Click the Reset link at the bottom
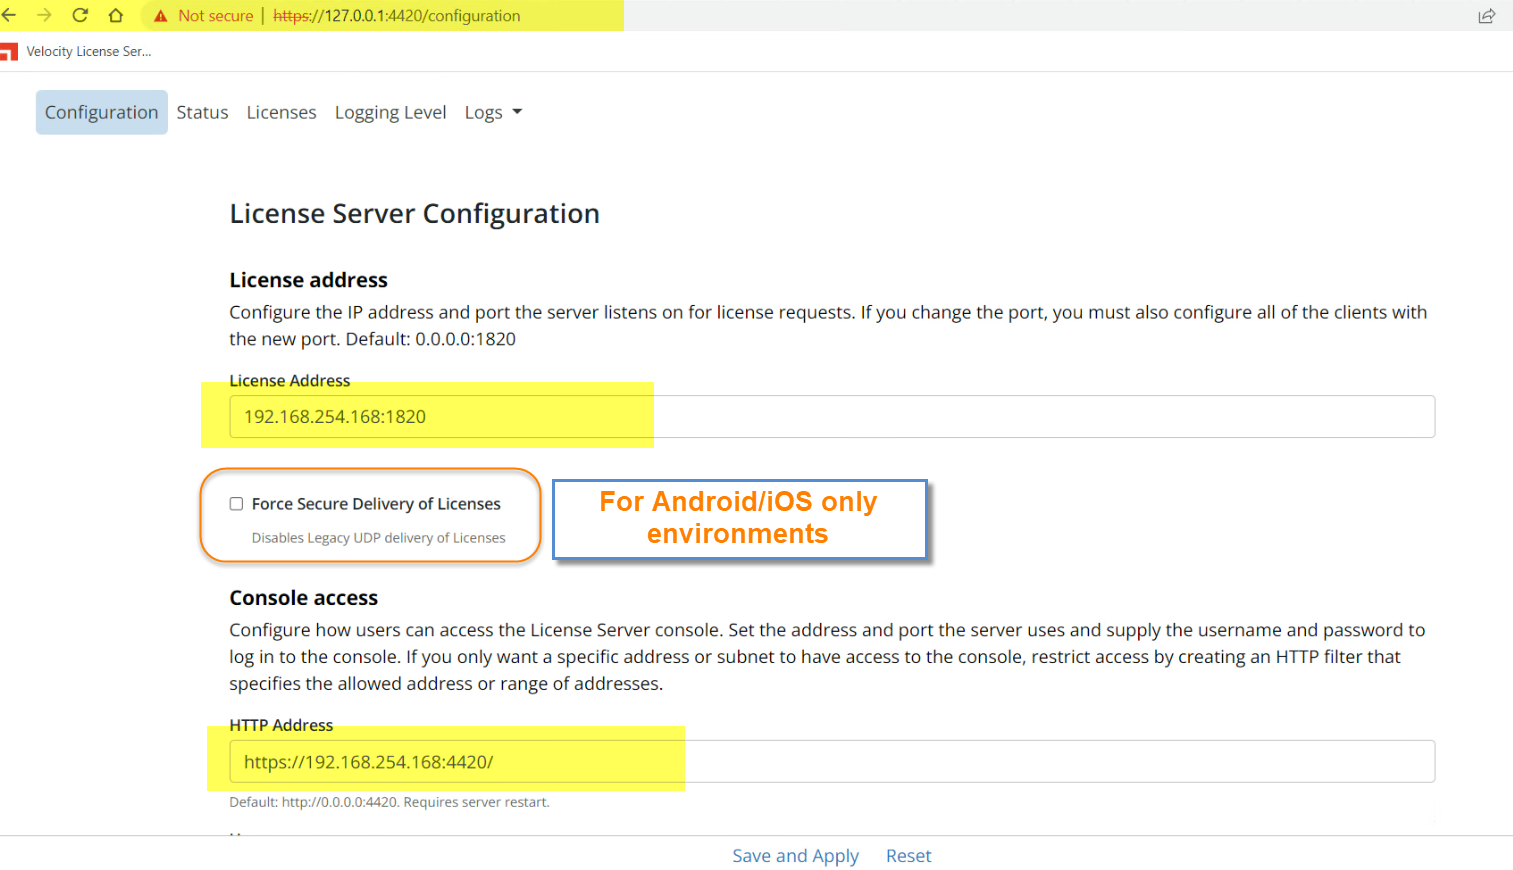The image size is (1513, 870). pos(908,855)
